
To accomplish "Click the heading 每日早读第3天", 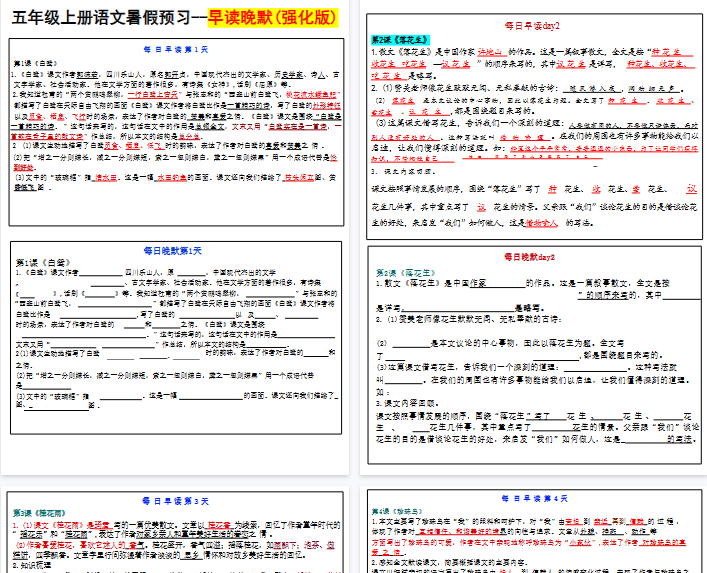I will tap(175, 501).
